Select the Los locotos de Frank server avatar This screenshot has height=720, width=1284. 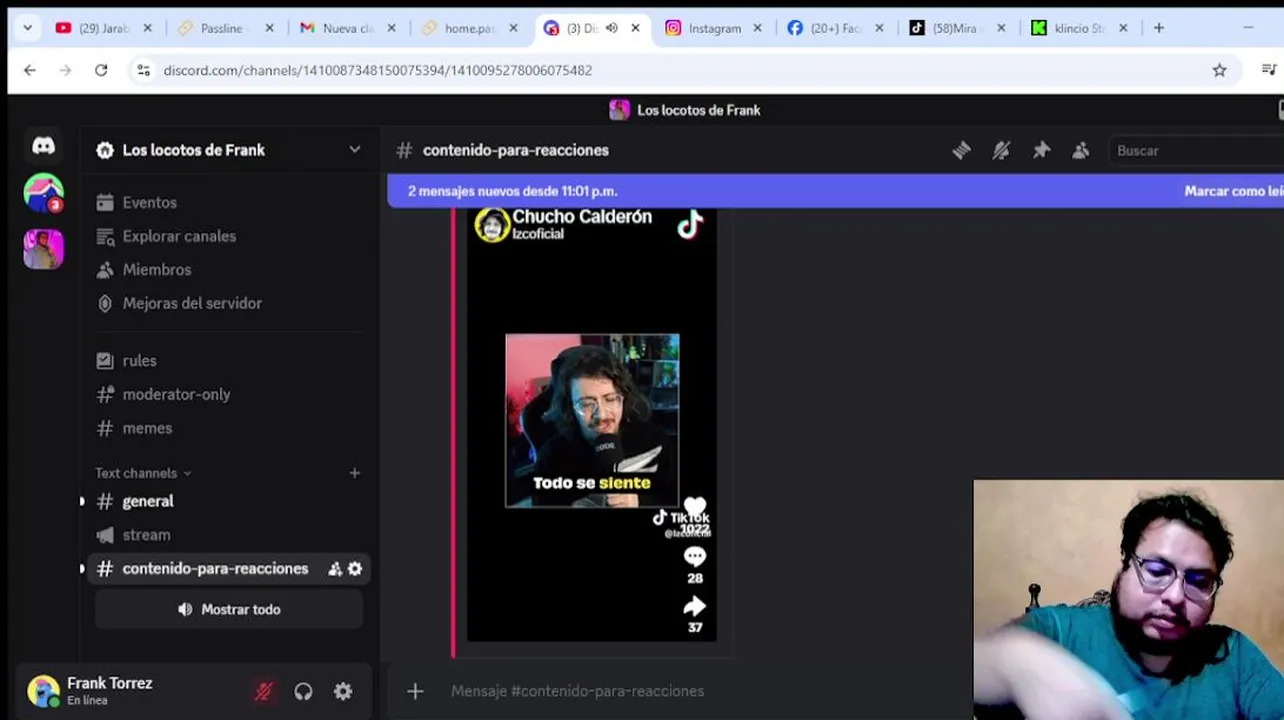[x=43, y=249]
